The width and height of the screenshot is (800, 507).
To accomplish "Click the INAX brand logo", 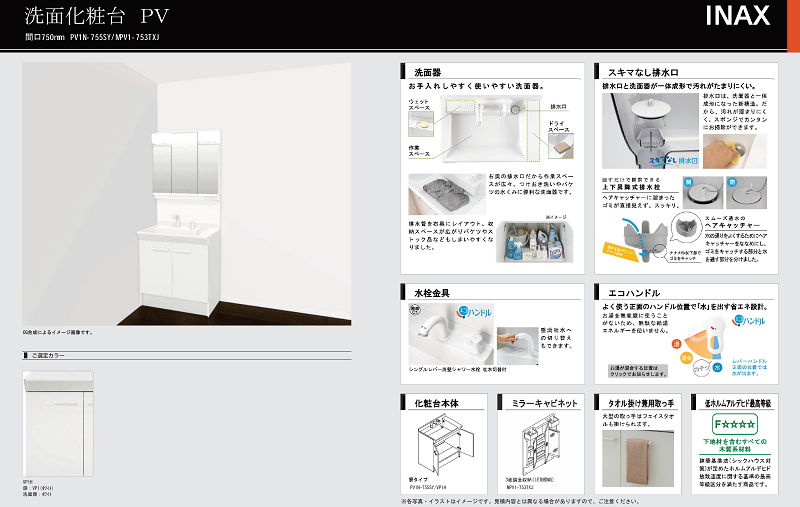I will [737, 16].
